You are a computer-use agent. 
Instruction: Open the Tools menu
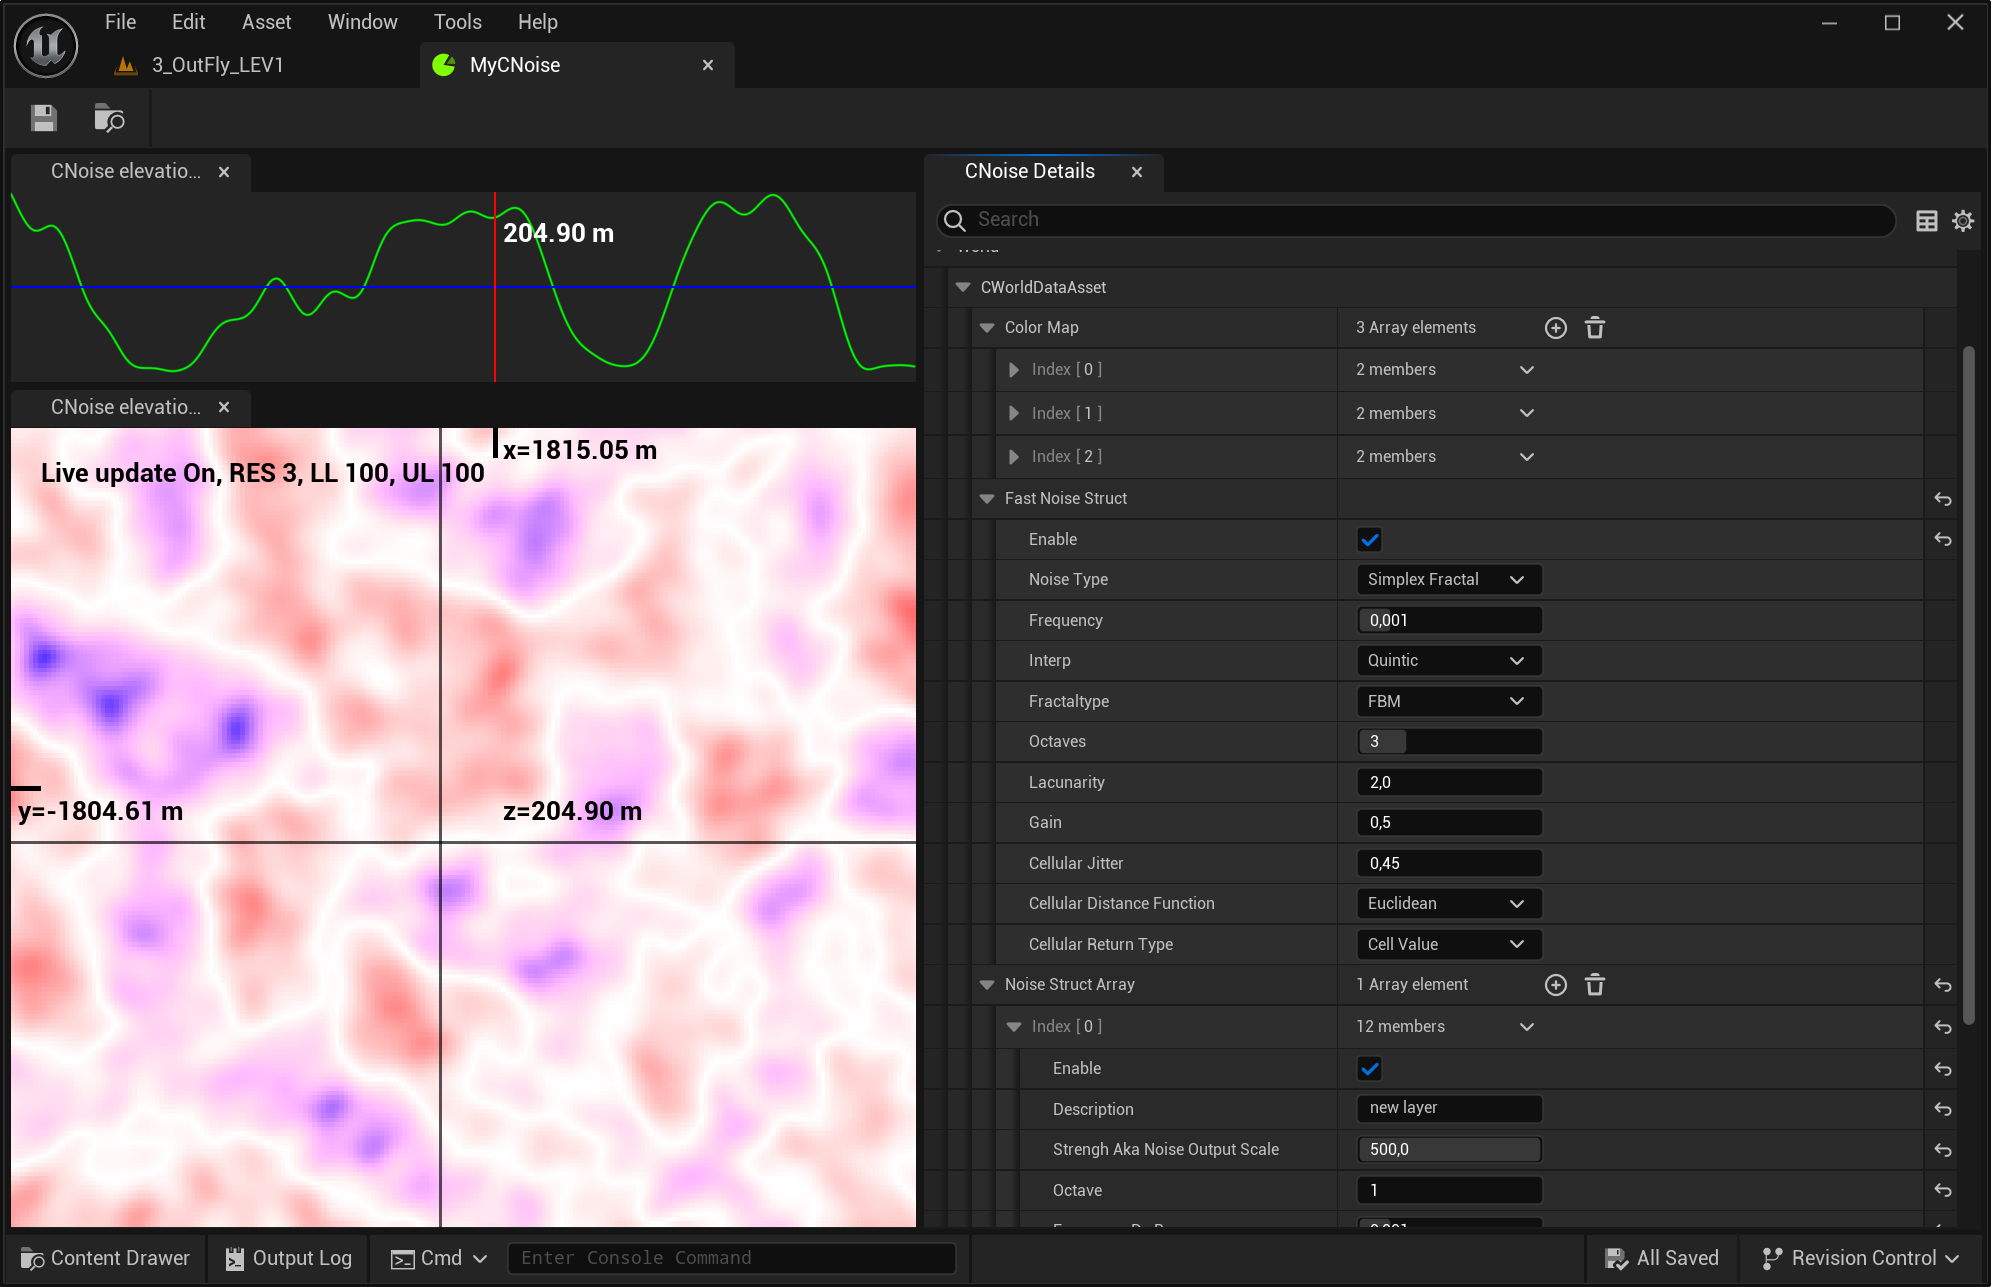click(x=458, y=22)
